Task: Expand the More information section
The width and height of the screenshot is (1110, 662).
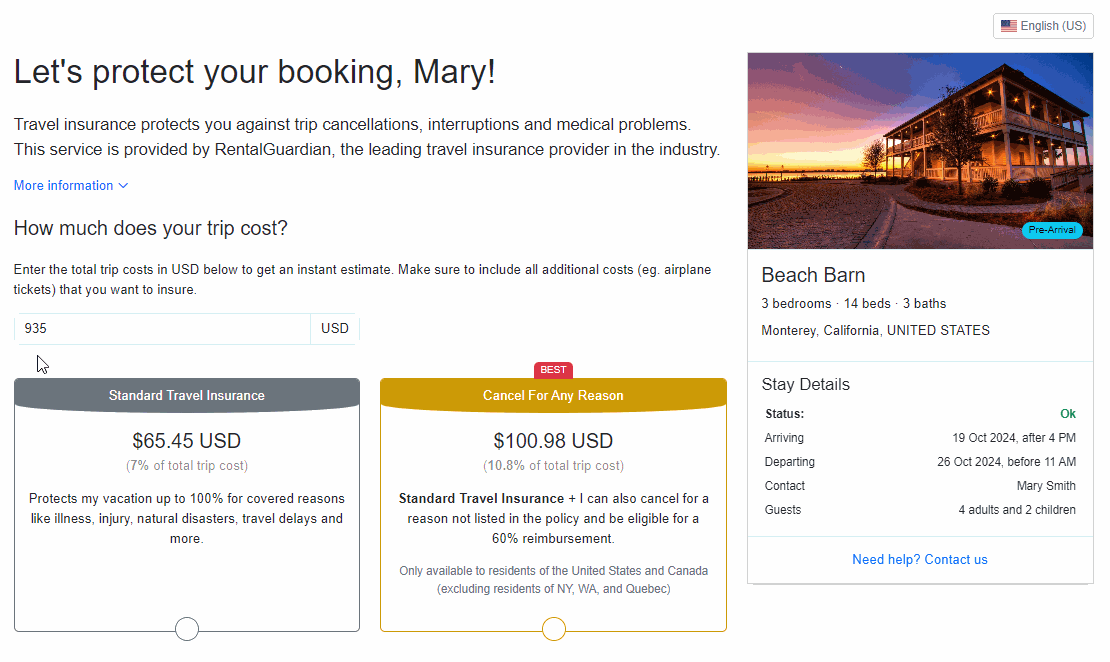Action: coord(64,186)
